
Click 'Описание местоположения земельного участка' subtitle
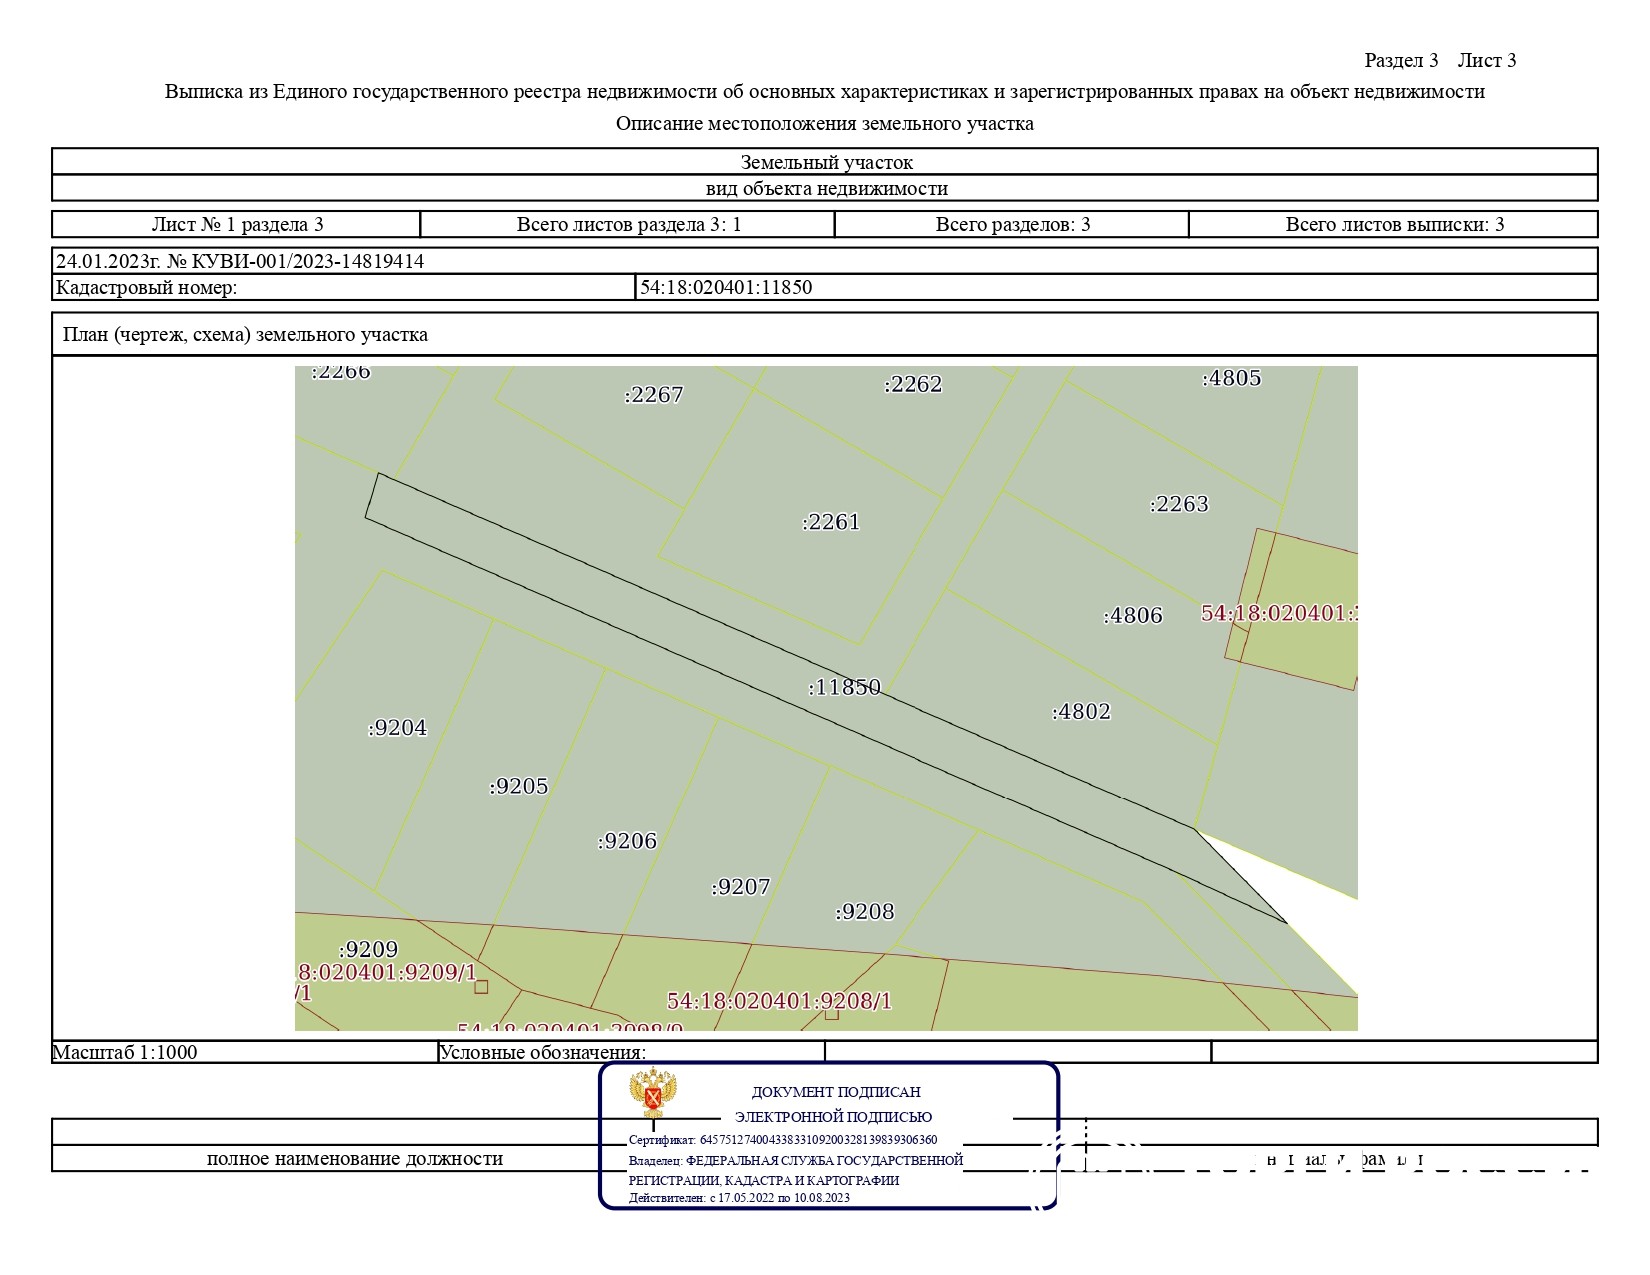click(x=825, y=124)
